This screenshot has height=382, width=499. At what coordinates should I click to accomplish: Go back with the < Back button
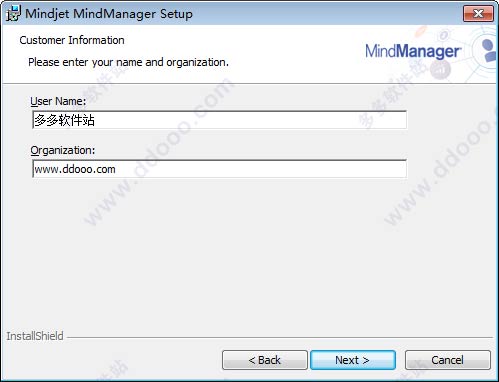265,360
